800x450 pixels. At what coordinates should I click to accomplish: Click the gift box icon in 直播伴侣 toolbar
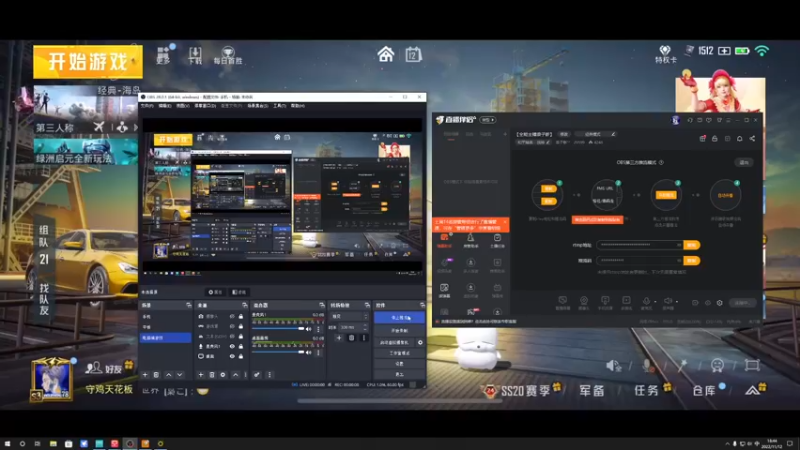pos(703,138)
